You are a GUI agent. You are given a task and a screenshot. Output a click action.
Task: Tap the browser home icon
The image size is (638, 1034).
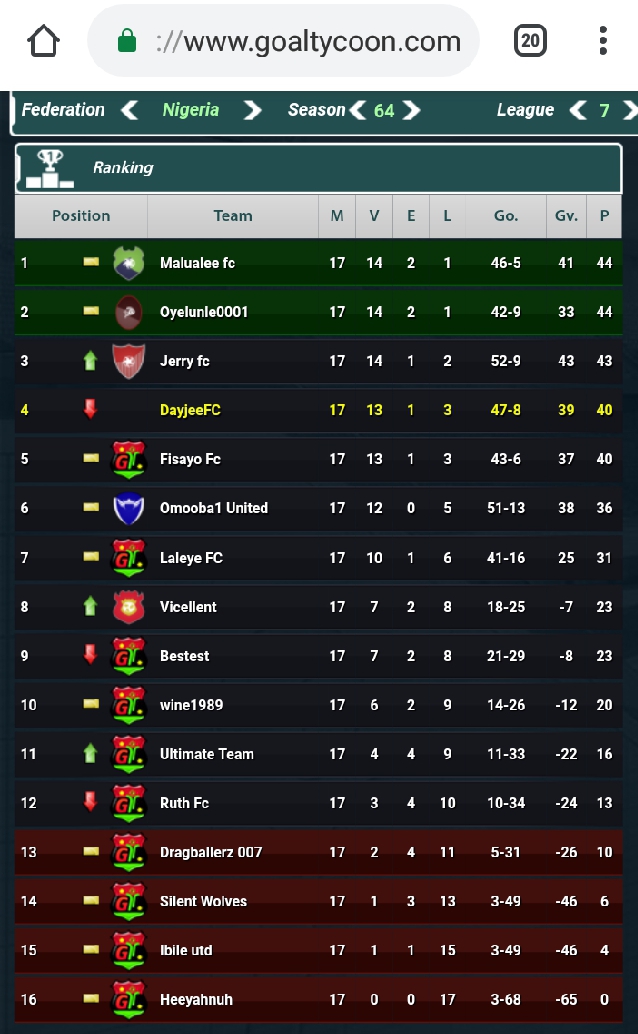pyautogui.click(x=44, y=41)
